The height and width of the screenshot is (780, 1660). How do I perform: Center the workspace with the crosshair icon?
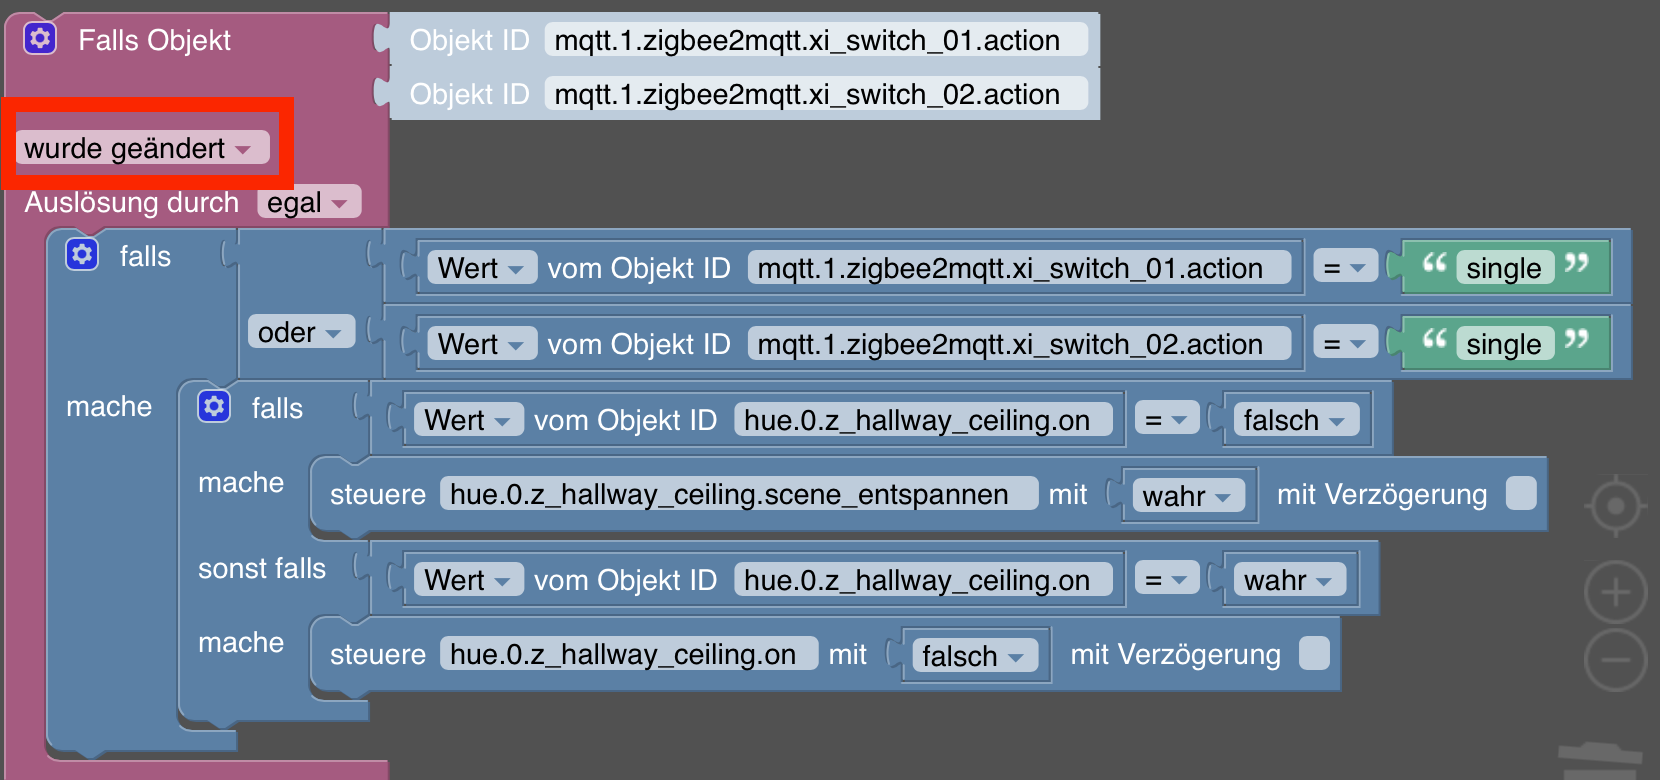[x=1615, y=507]
